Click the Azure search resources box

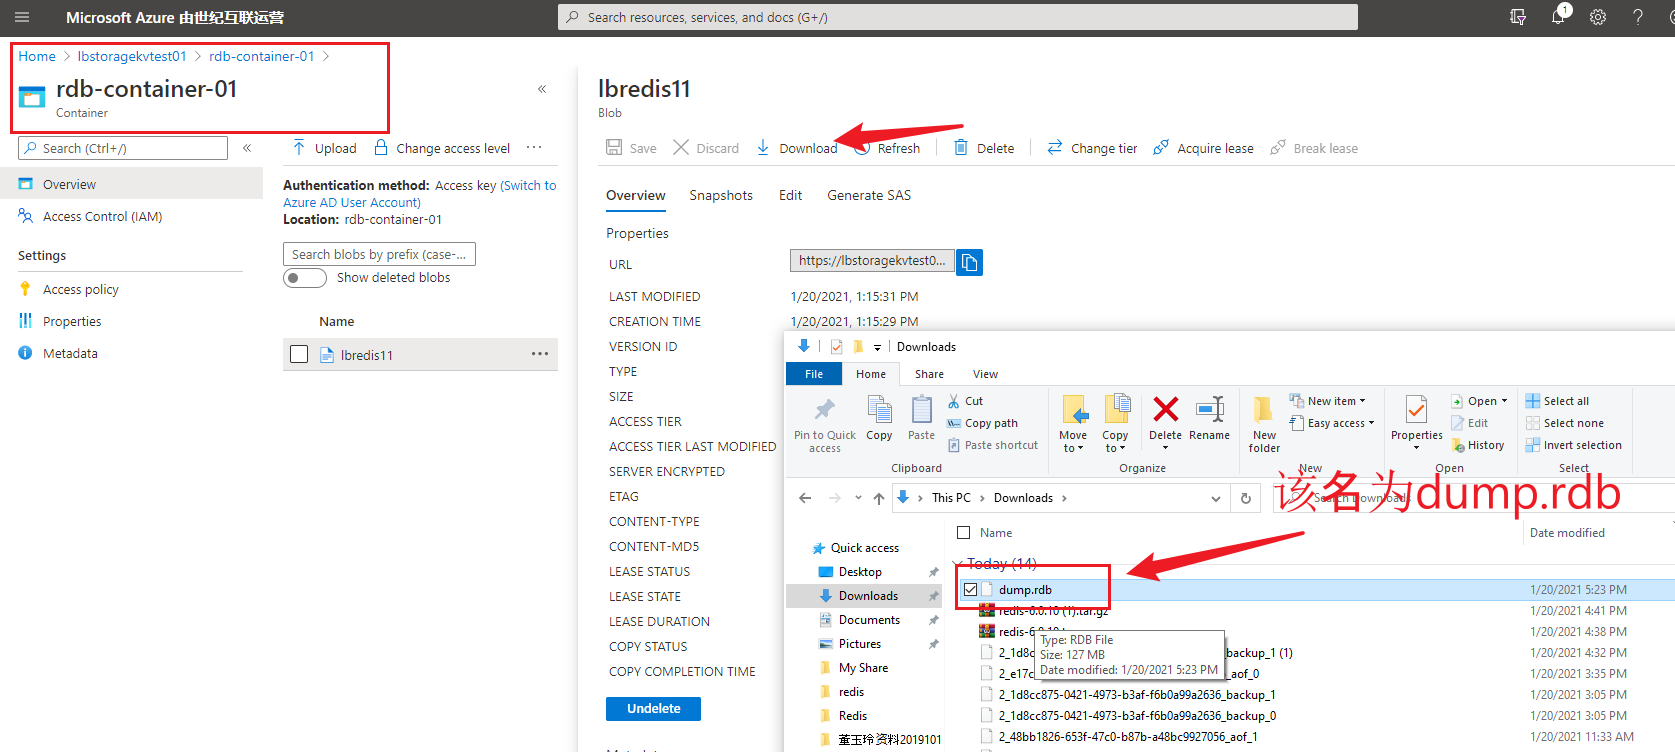pyautogui.click(x=957, y=17)
